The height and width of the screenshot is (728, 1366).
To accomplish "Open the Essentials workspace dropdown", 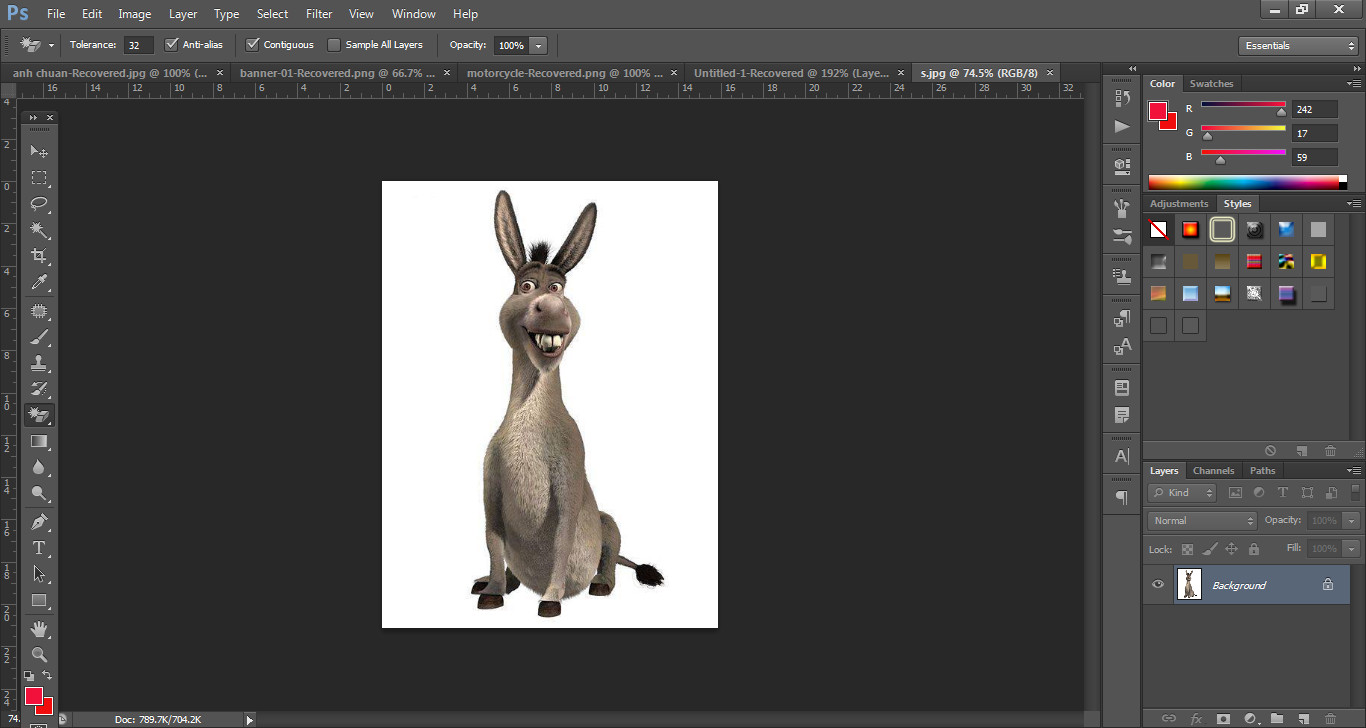I will point(1298,45).
